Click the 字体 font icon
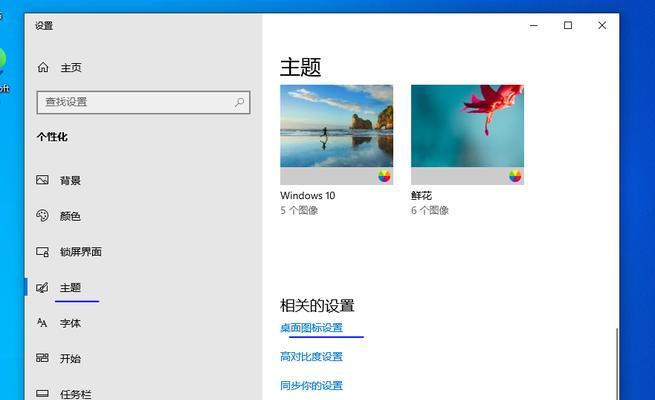This screenshot has width=655, height=400. [42, 323]
